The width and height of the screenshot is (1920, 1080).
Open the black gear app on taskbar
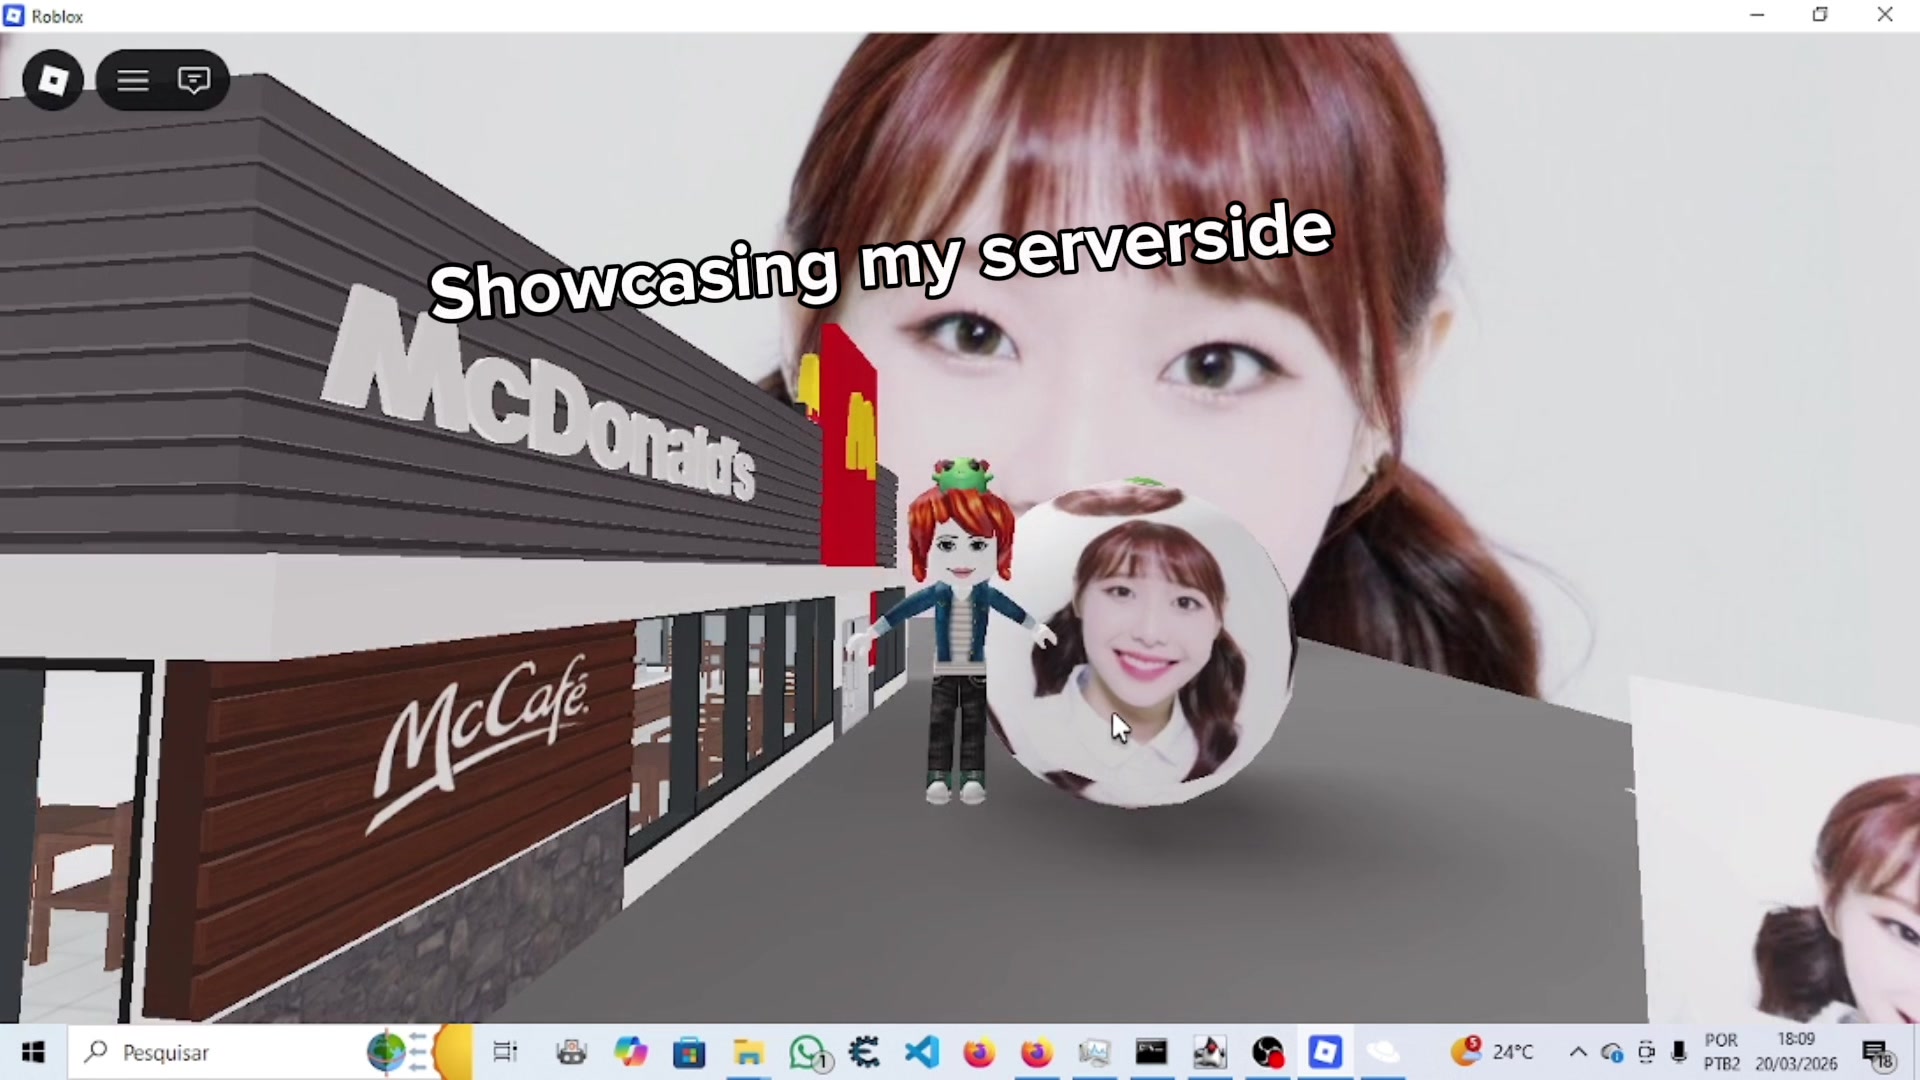pos(863,1052)
